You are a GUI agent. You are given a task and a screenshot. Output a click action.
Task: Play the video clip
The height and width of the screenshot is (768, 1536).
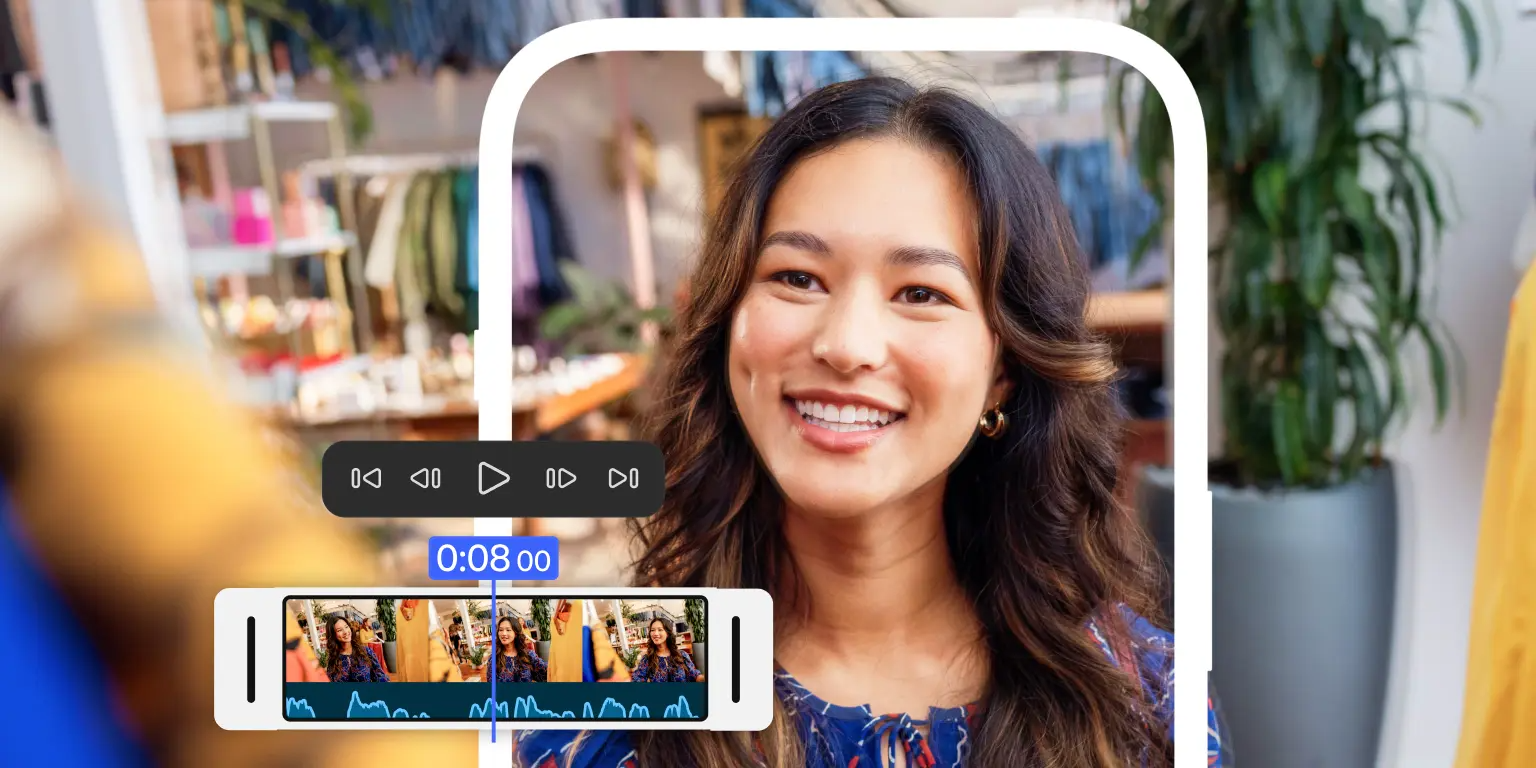[x=493, y=479]
